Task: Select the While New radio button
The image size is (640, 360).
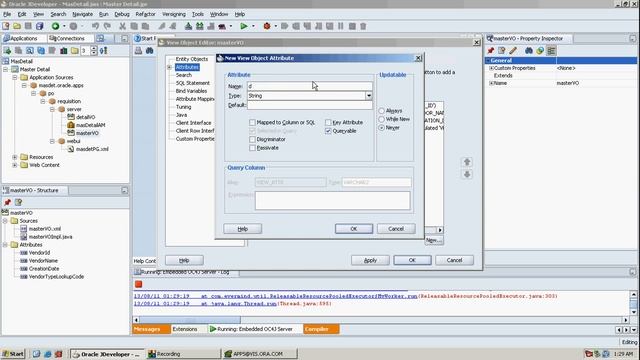Action: click(382, 119)
